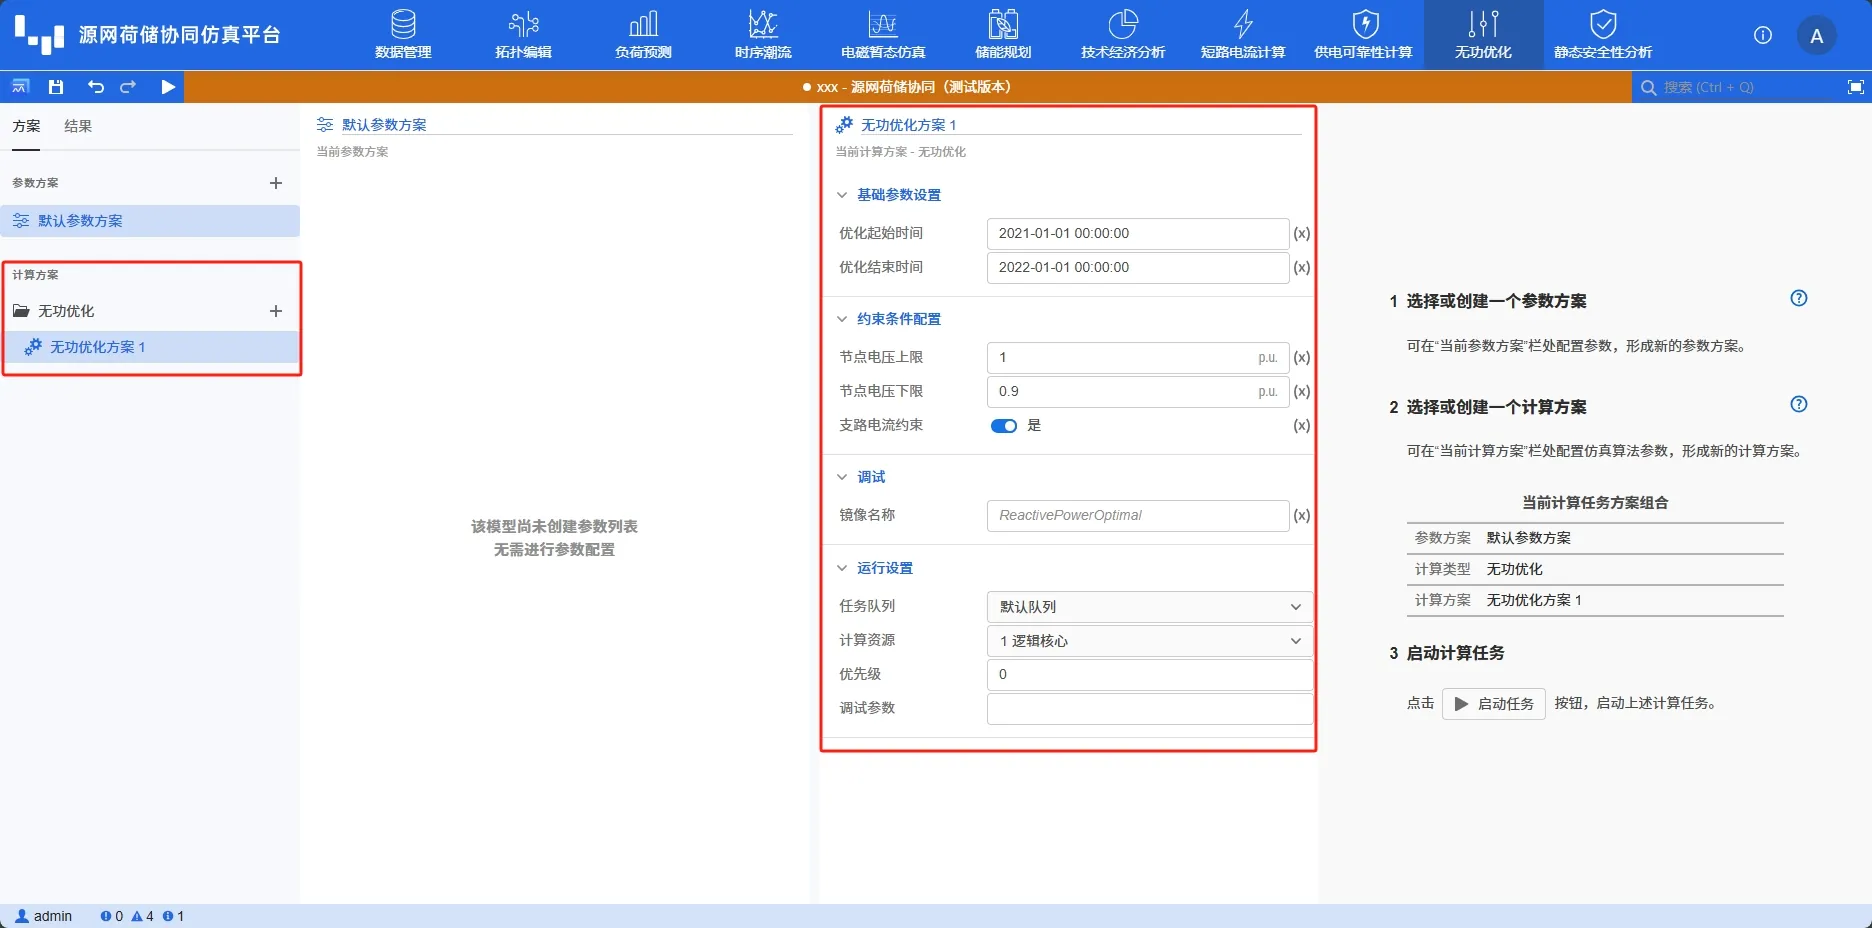
Task: Switch to the 方案 tab
Action: [27, 126]
